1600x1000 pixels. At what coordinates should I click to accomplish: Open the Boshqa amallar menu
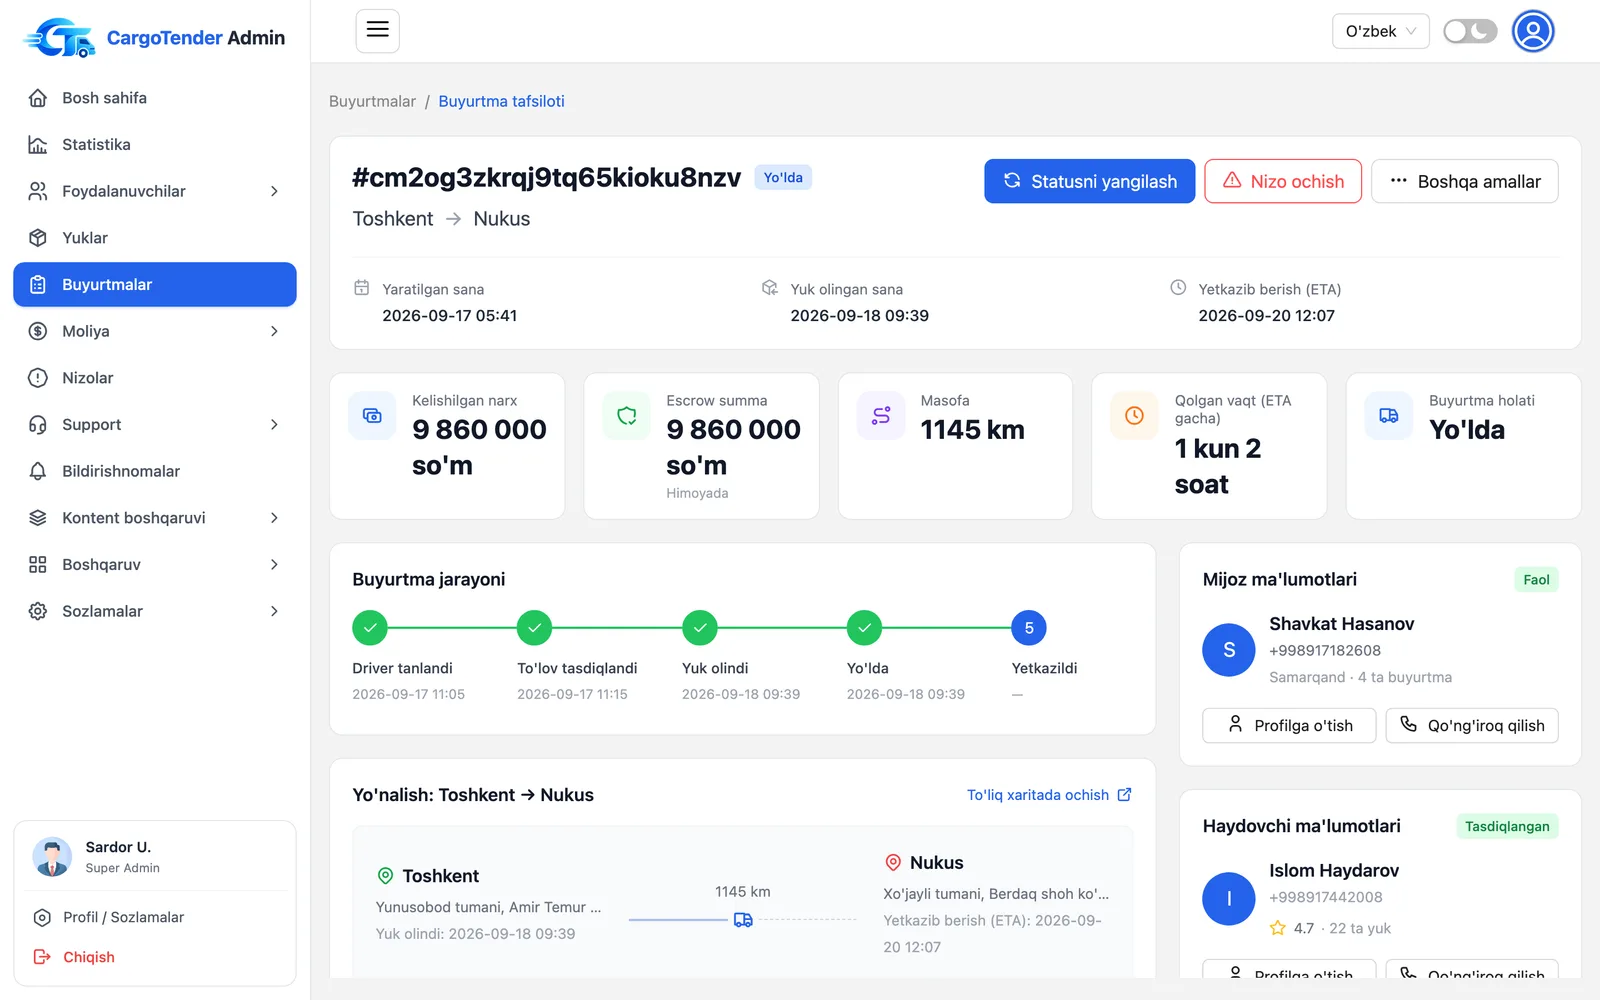point(1465,181)
